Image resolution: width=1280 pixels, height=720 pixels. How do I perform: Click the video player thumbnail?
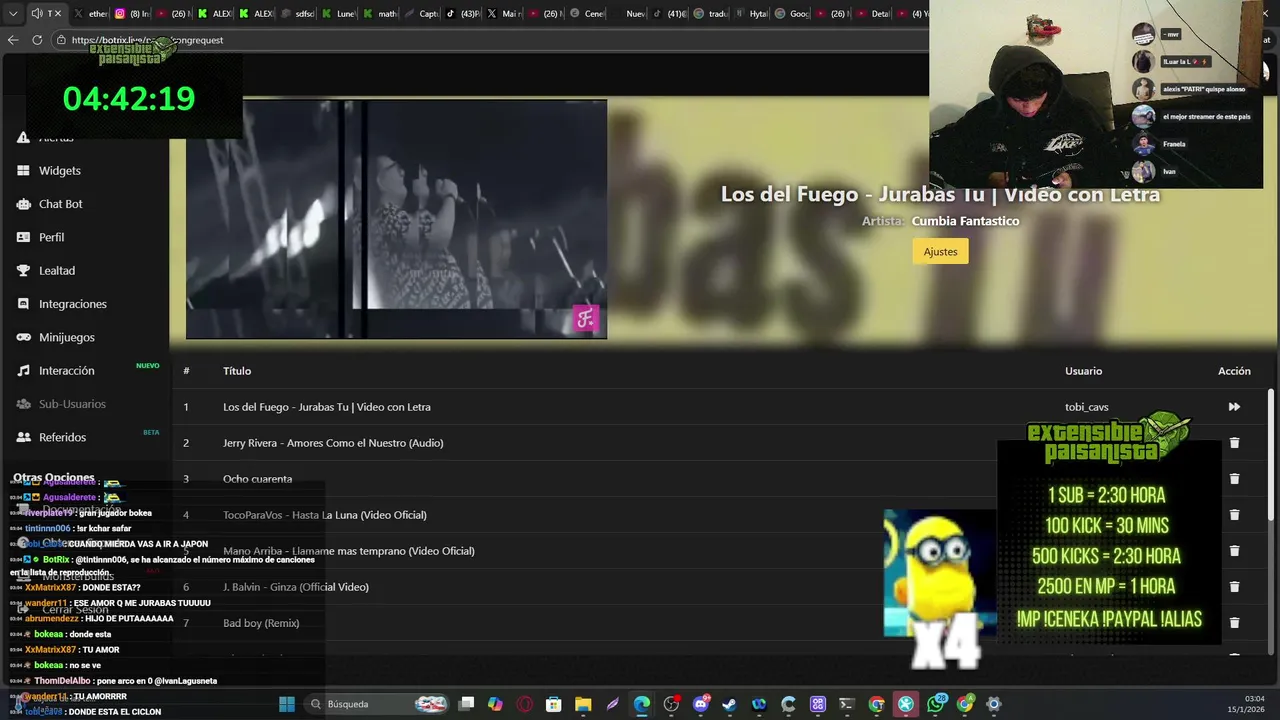pyautogui.click(x=396, y=220)
